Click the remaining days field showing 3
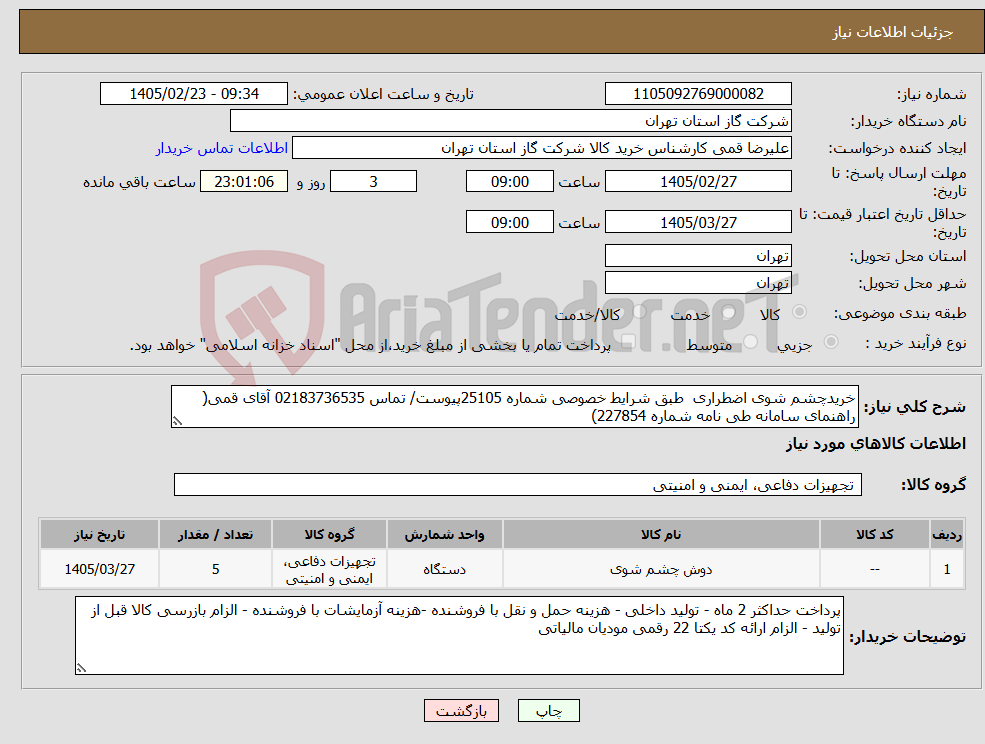The height and width of the screenshot is (744, 985). point(374,182)
